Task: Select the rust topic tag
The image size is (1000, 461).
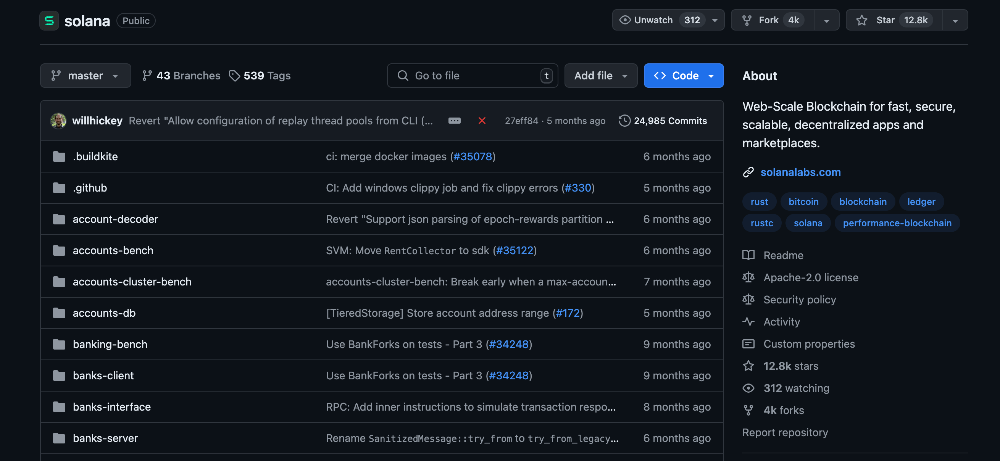Action: 759,202
